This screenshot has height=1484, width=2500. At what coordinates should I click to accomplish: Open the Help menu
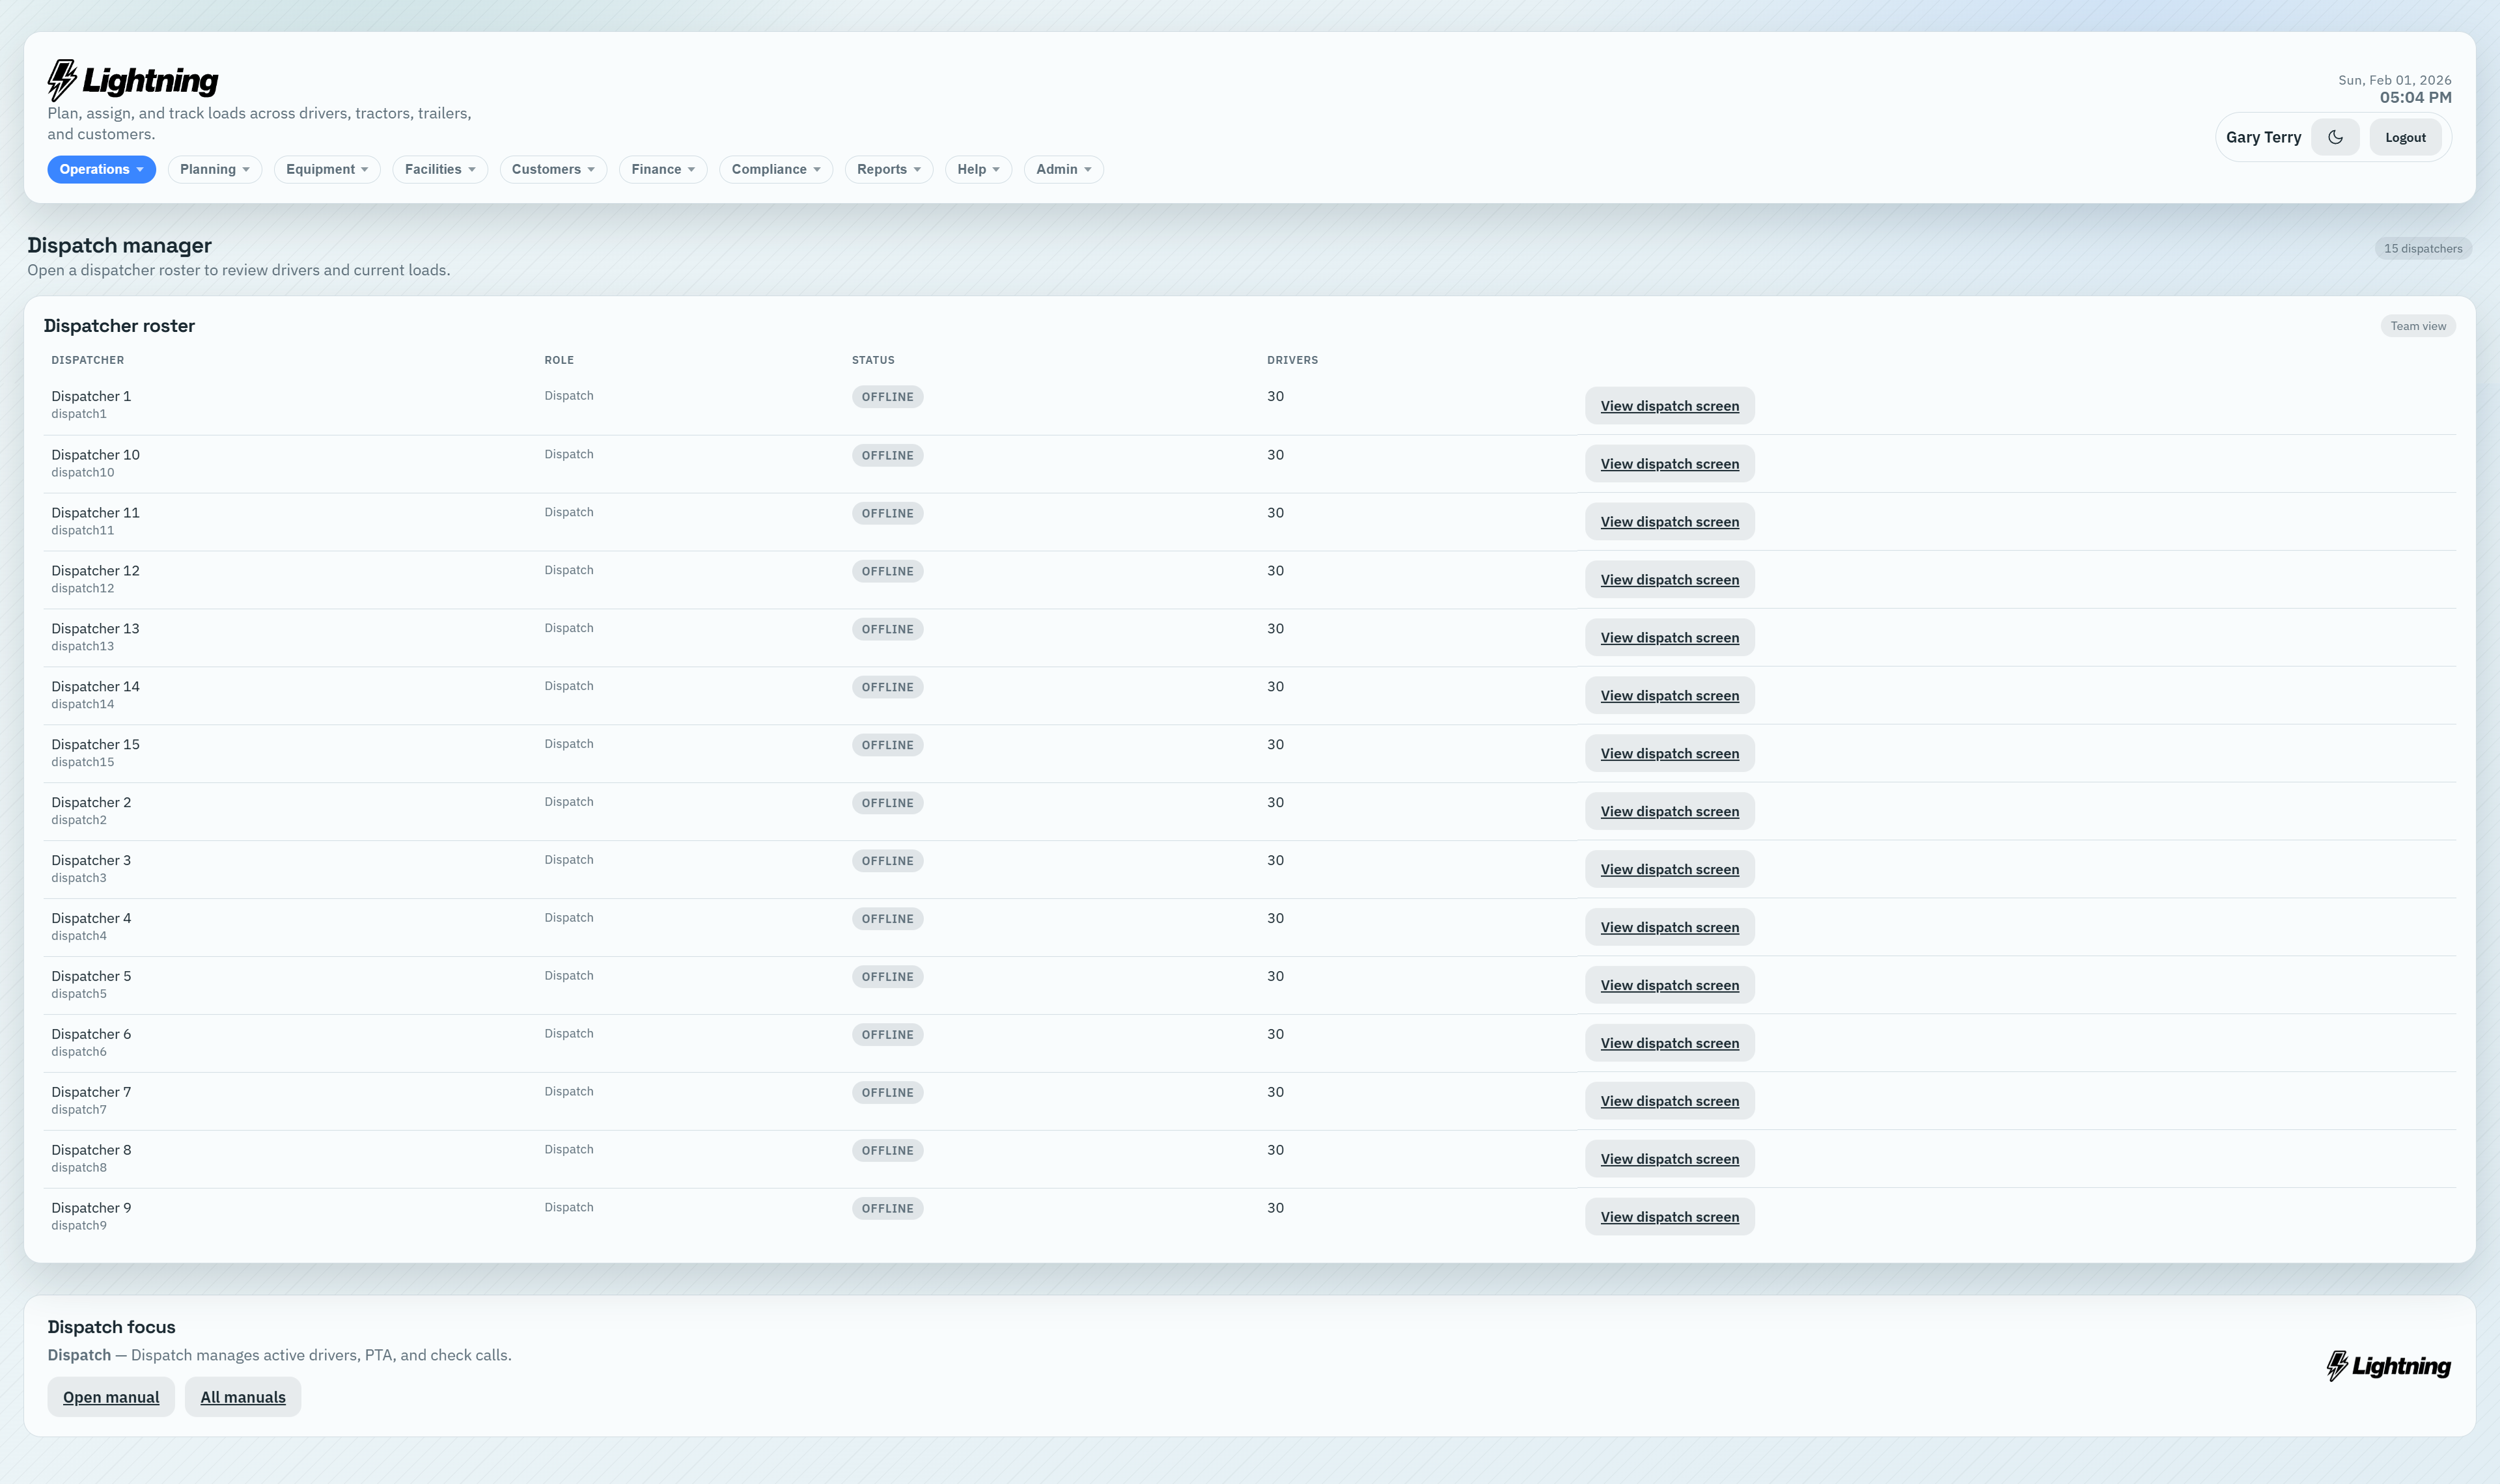977,169
